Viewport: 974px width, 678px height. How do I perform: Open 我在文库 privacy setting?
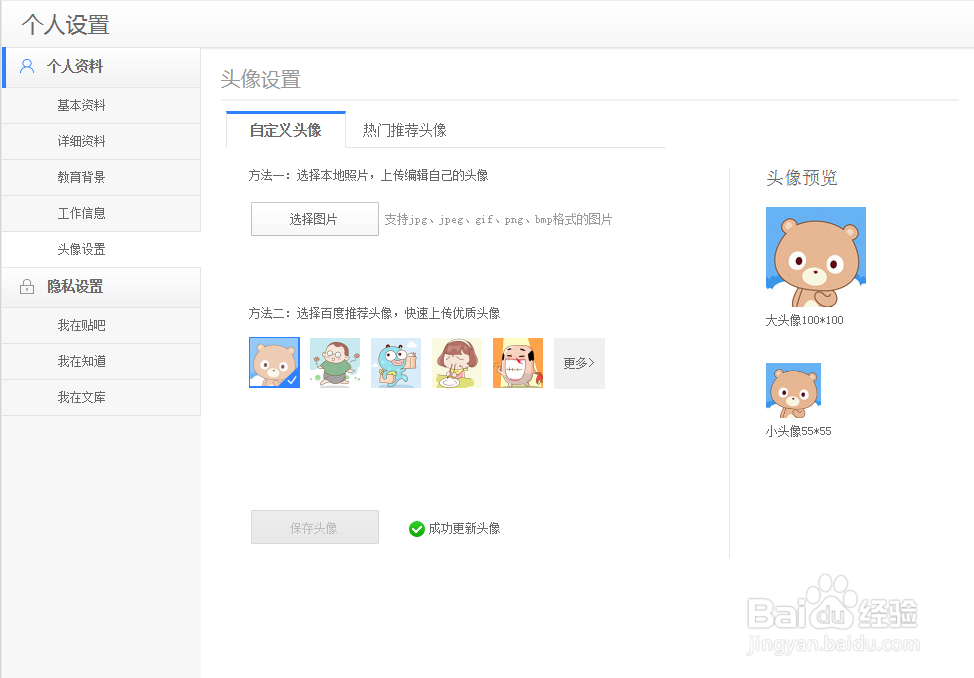(101, 398)
